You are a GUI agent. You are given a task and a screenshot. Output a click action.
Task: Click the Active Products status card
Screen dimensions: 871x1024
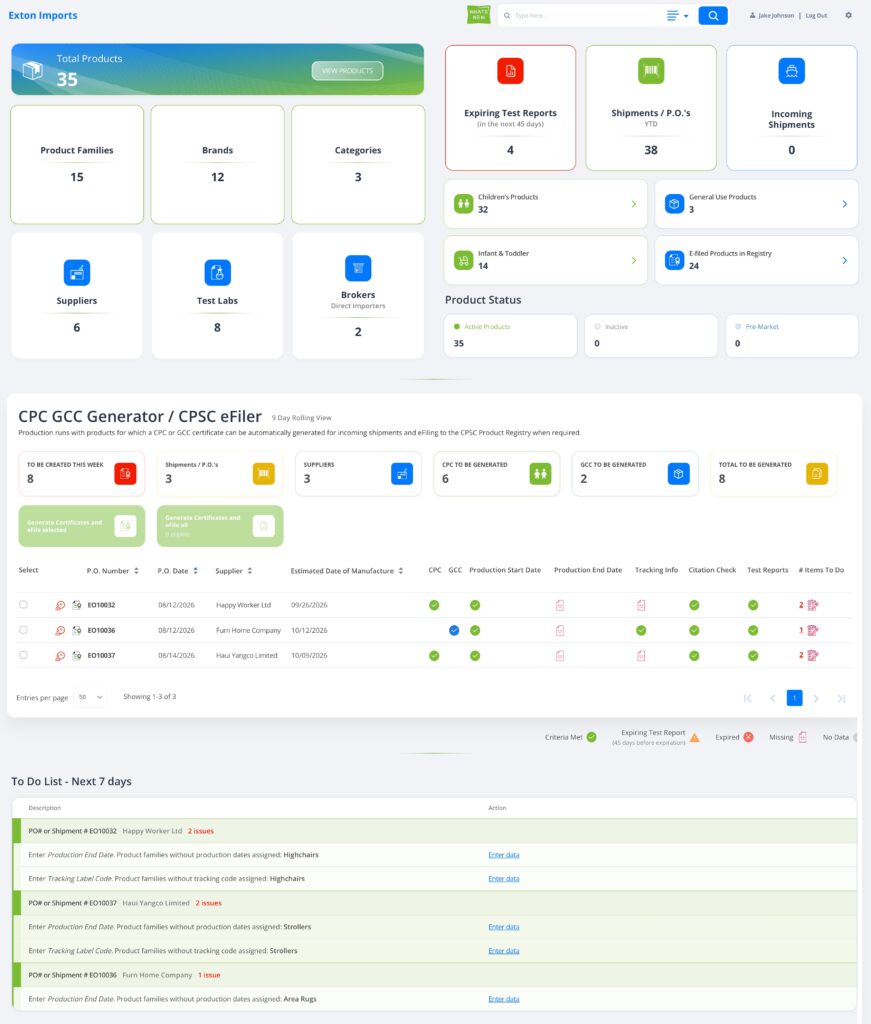511,336
